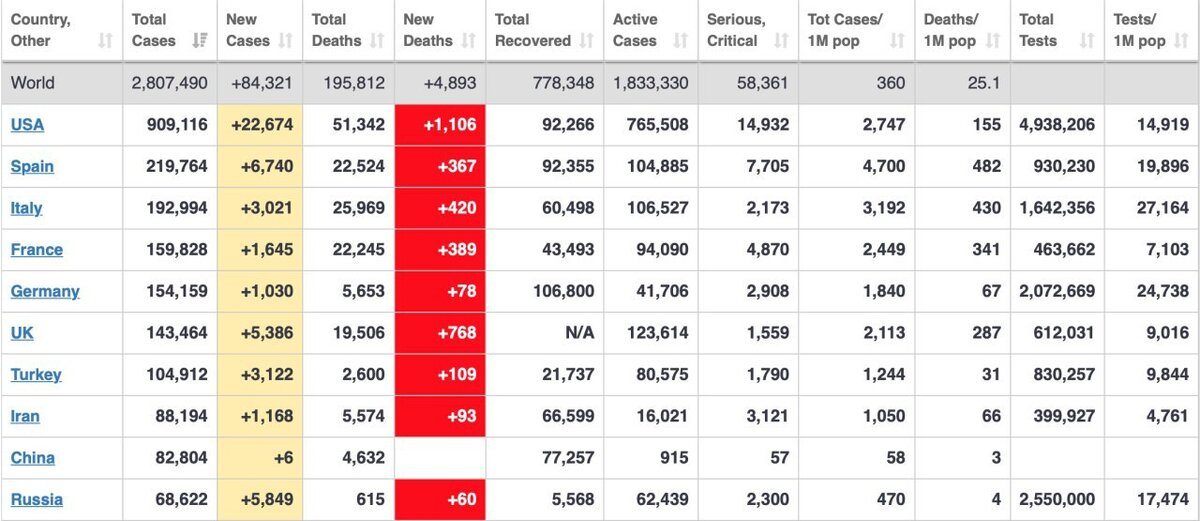Select the Turkey country link
The image size is (1200, 521).
(x=36, y=374)
